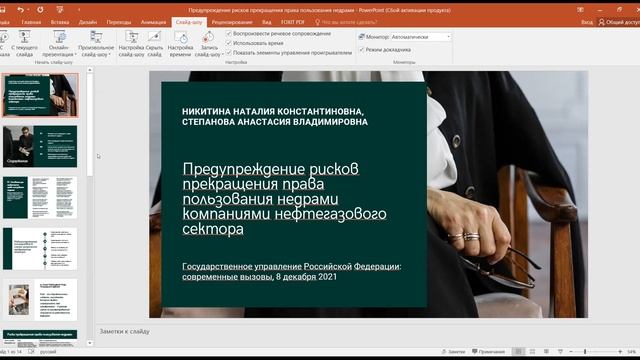Switch to 'Вставка' ribbon tab
The image size is (640, 360).
[x=60, y=22]
